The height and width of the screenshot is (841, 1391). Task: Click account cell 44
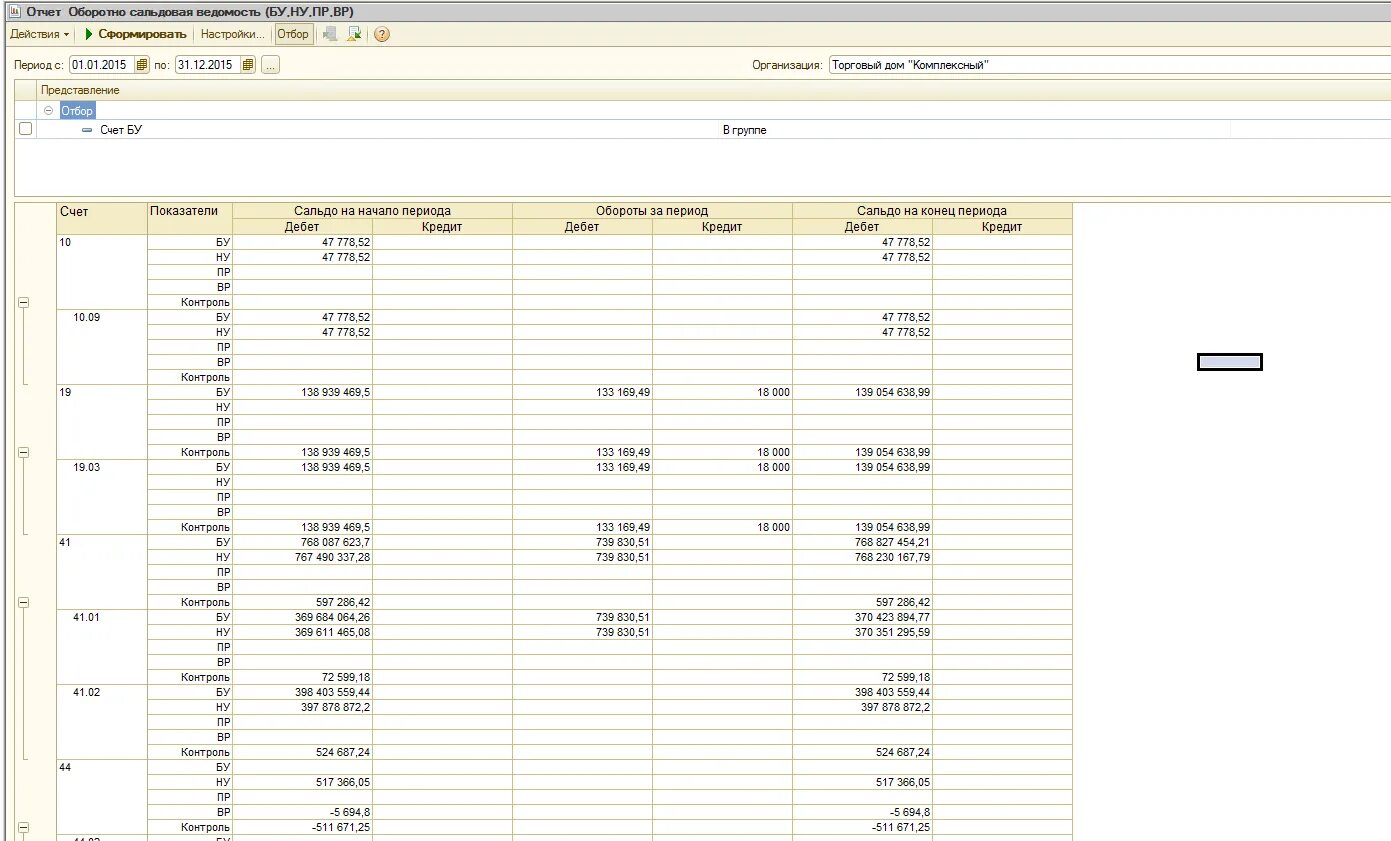102,797
